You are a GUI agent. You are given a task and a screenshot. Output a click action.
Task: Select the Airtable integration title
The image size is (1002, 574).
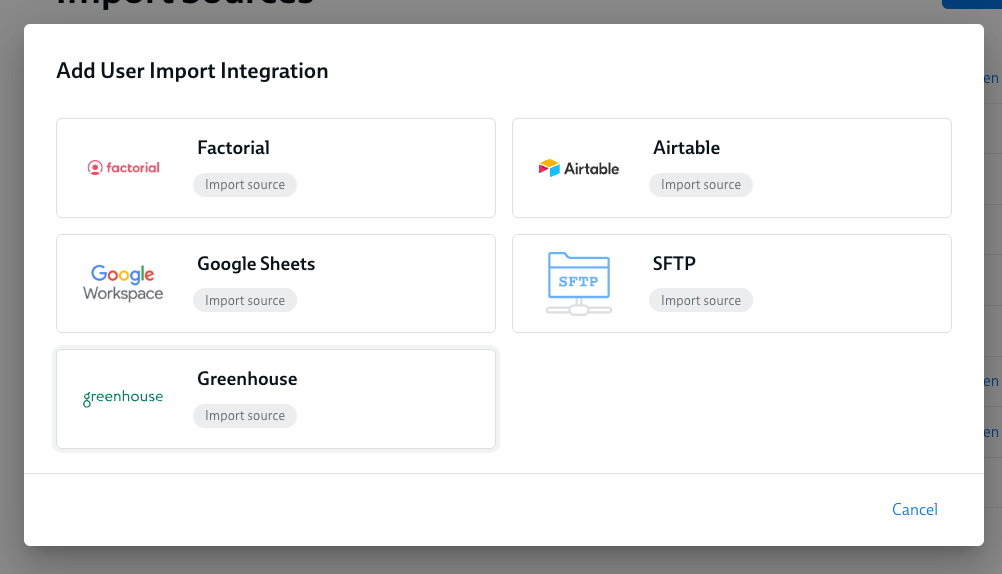(x=686, y=148)
